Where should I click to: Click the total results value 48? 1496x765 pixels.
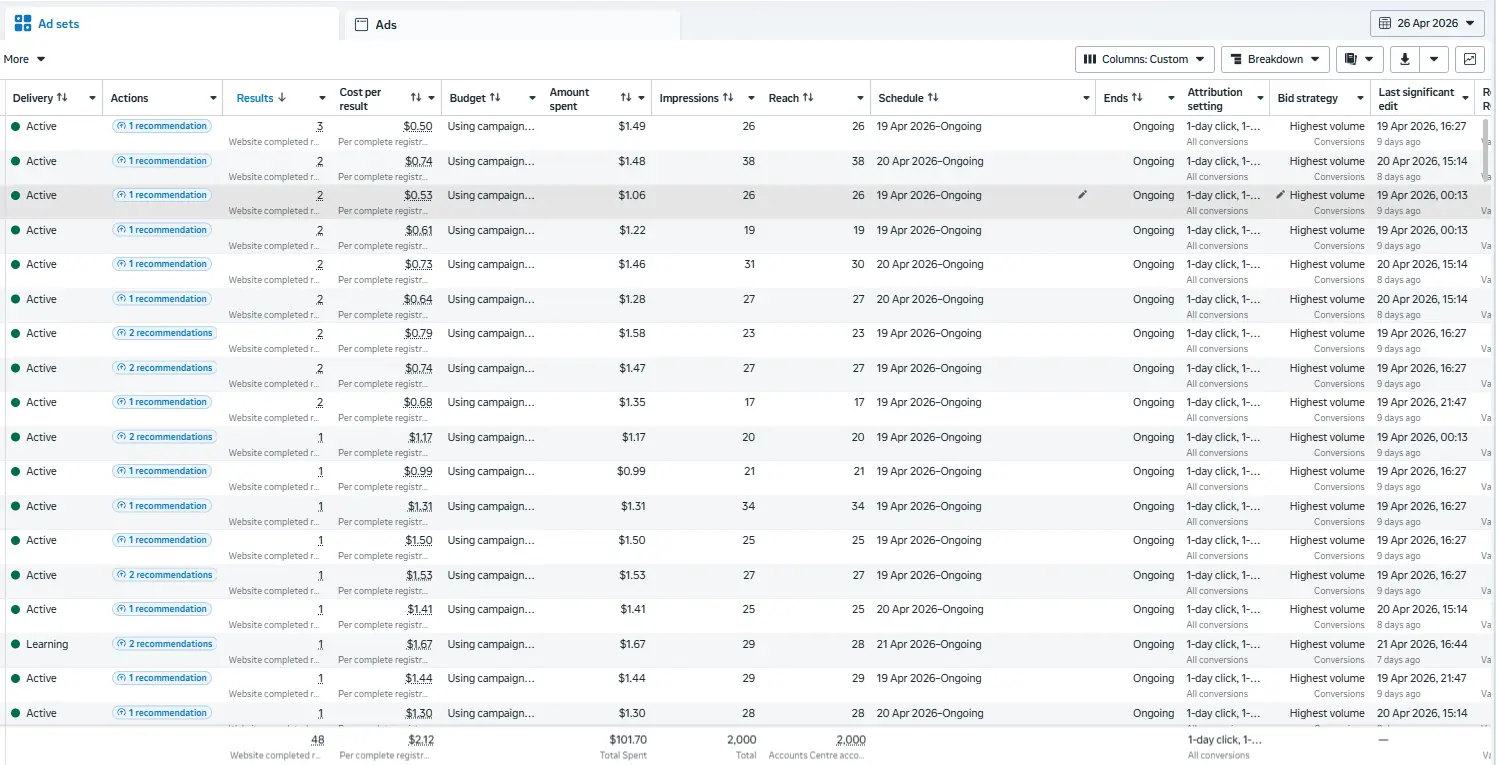[x=317, y=740]
